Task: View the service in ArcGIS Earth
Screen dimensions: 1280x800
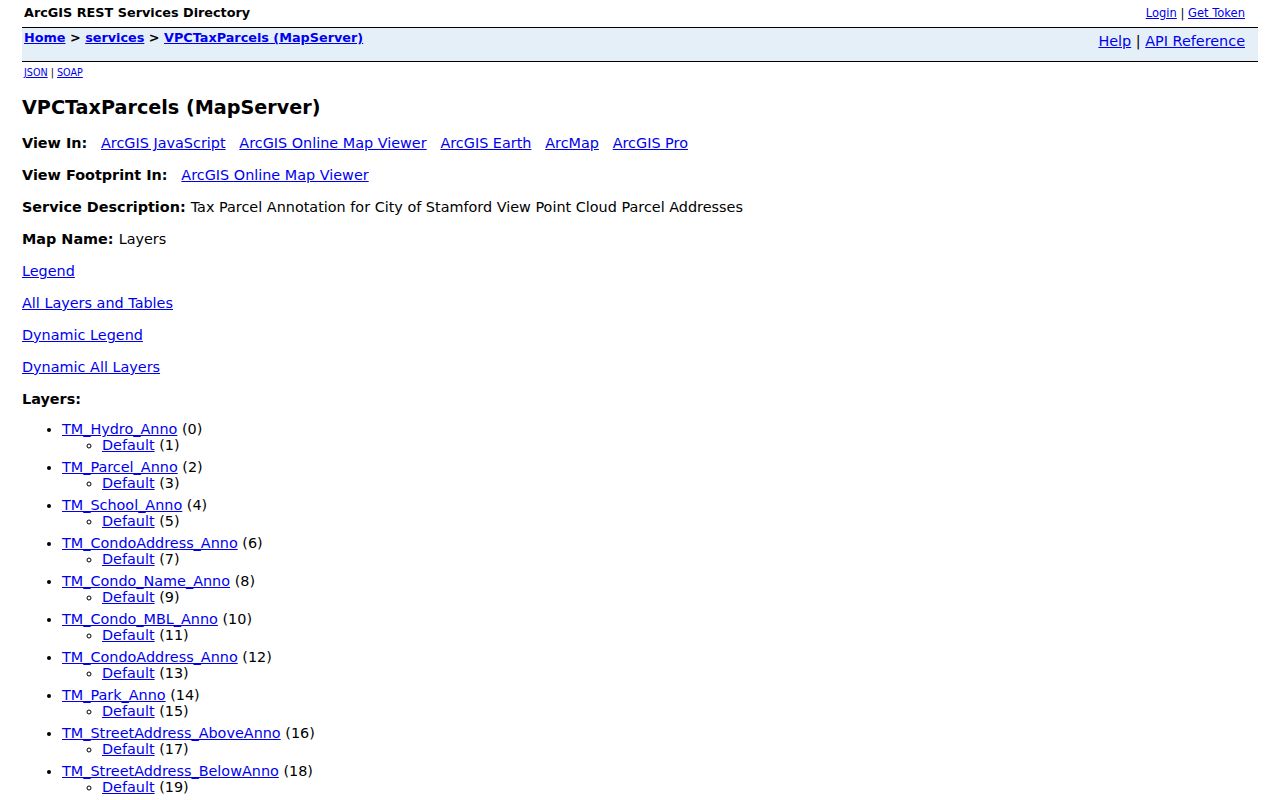Action: point(486,143)
